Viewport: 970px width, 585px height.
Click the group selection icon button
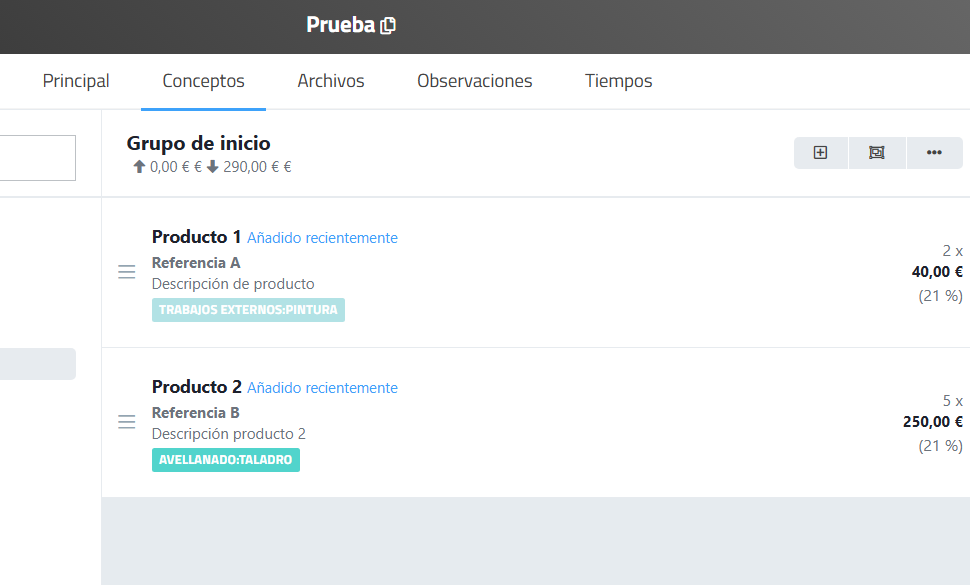[877, 153]
